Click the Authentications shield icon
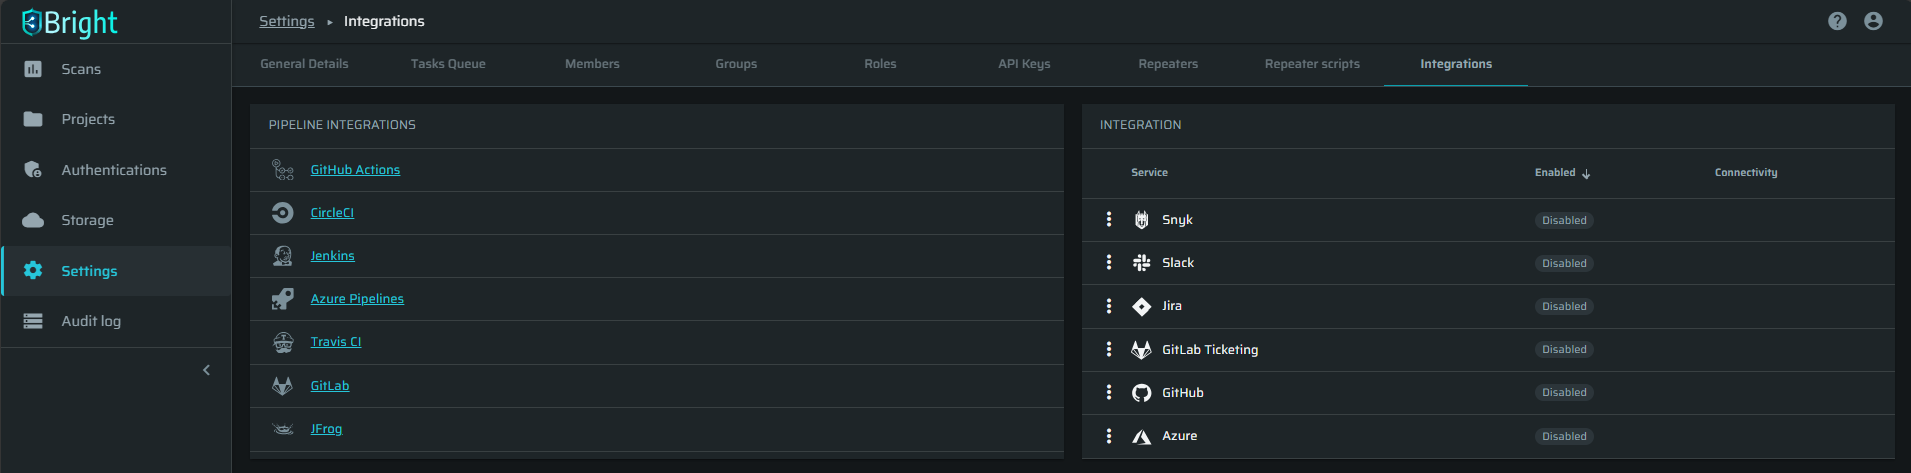Screen dimensions: 1911x473 tap(33, 170)
